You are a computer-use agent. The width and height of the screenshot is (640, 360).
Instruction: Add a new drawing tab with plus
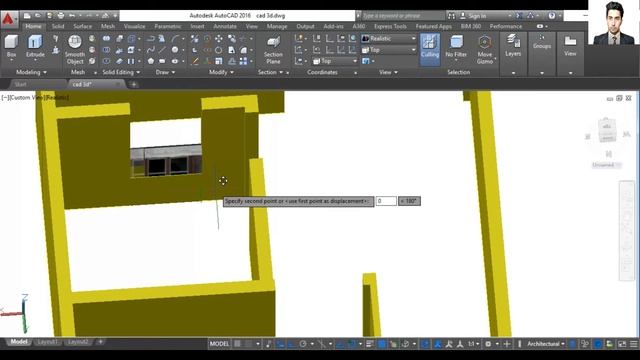[x=133, y=84]
